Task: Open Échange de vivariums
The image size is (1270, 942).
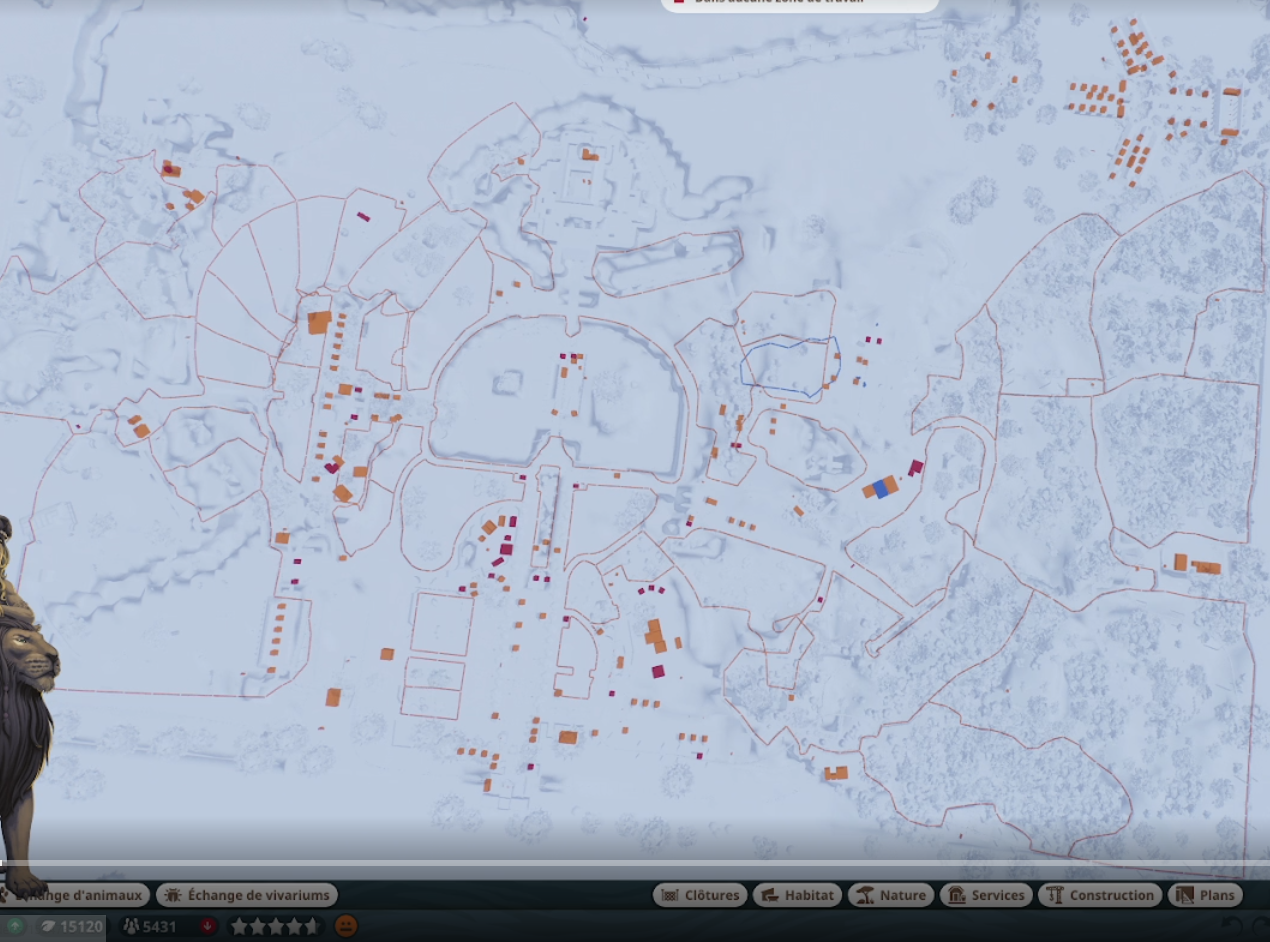Action: point(247,895)
